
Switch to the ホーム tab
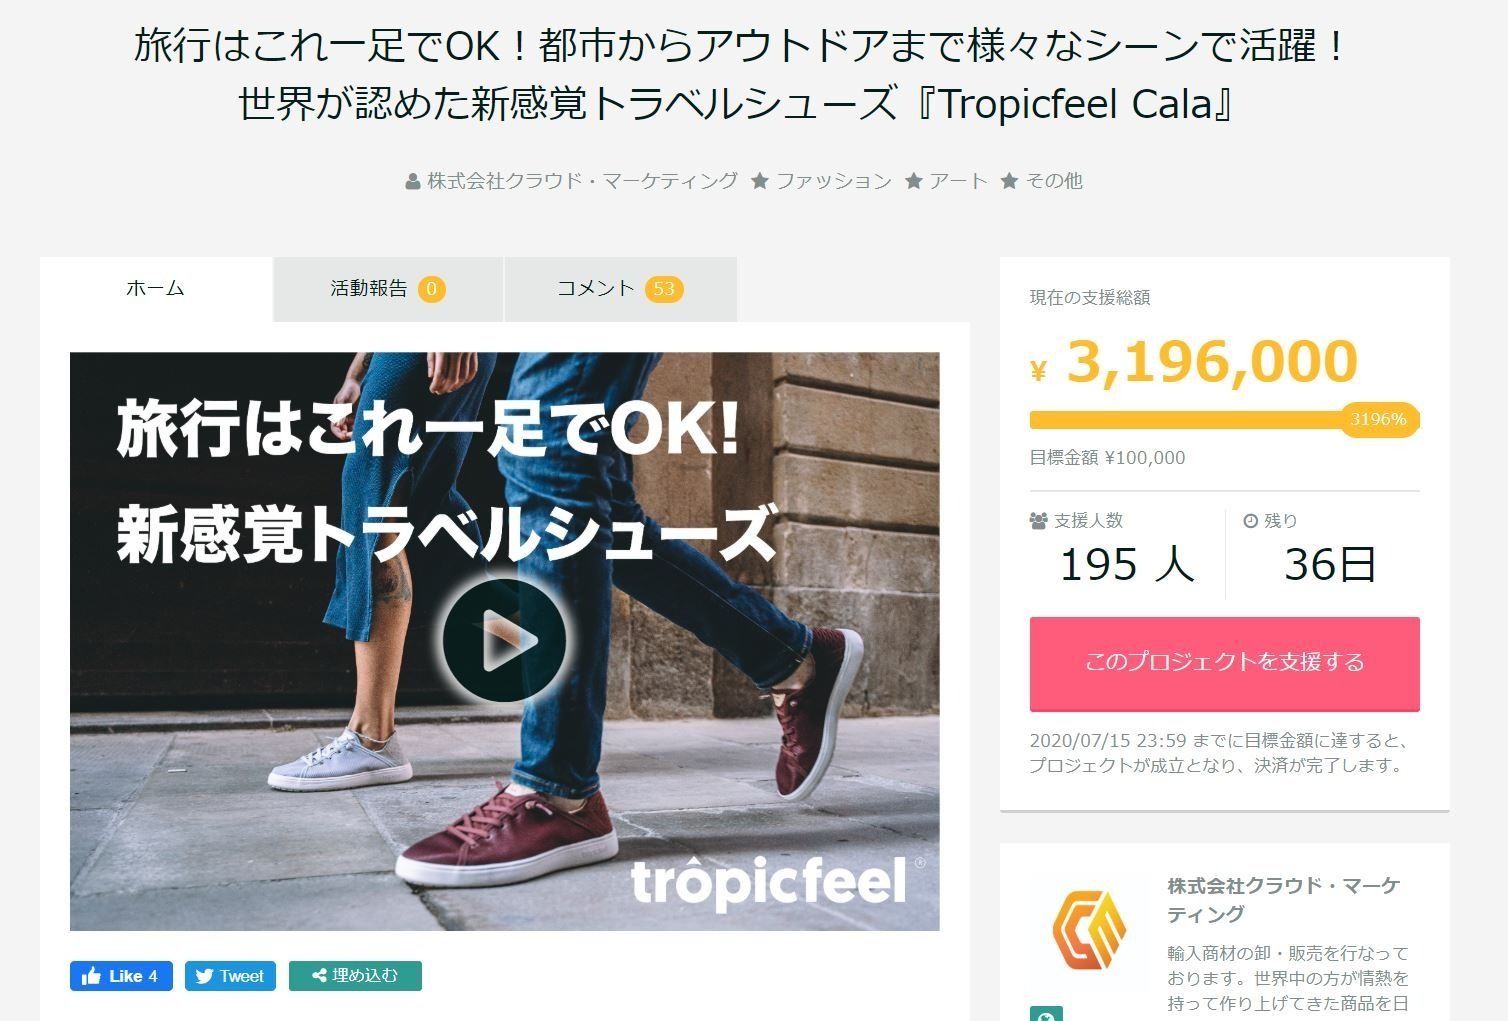tap(156, 289)
